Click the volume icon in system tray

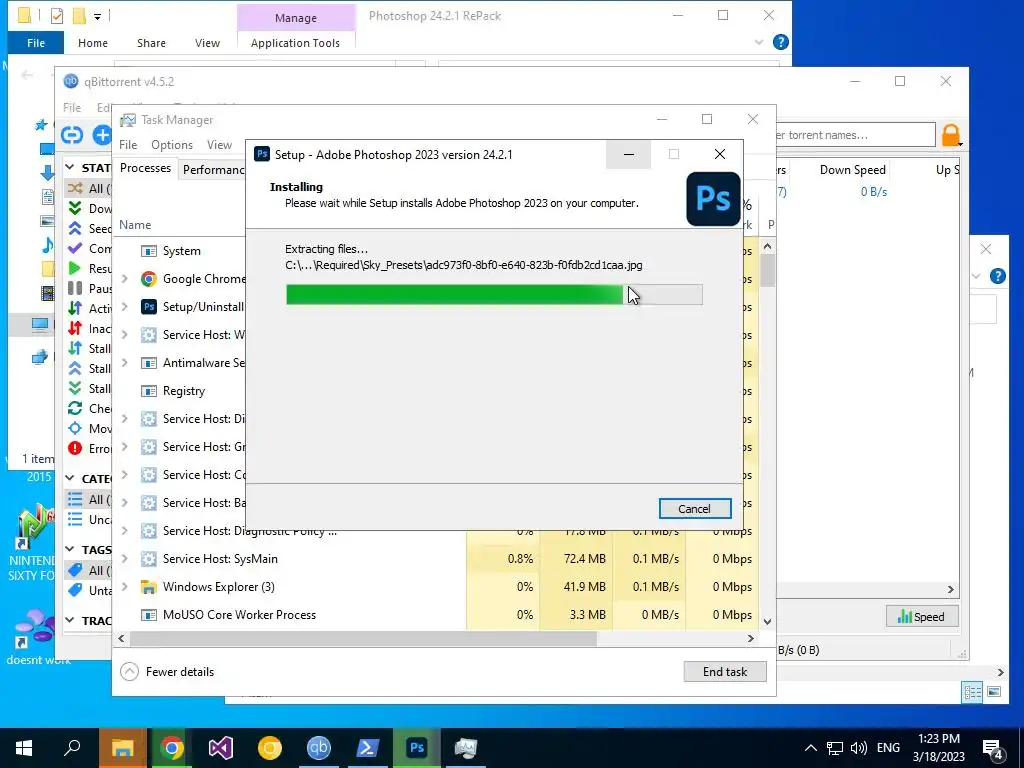pyautogui.click(x=859, y=748)
